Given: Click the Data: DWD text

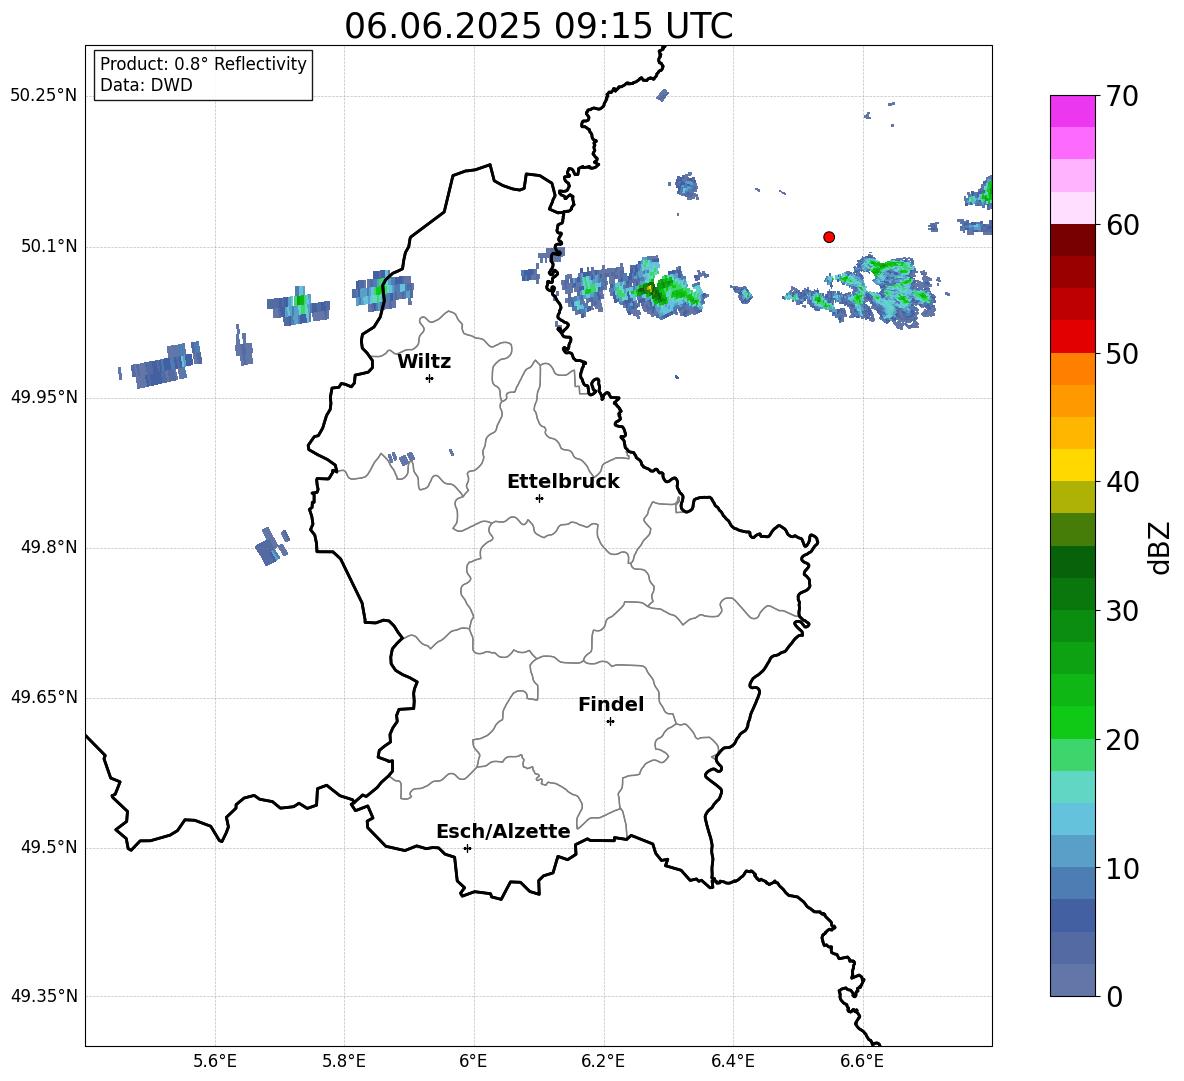Looking at the screenshot, I should pyautogui.click(x=146, y=85).
